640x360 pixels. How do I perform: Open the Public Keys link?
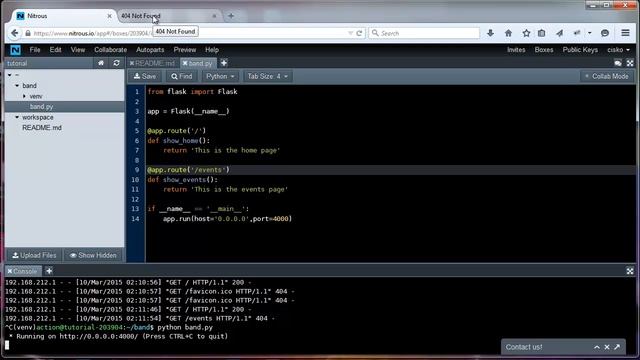tap(580, 50)
